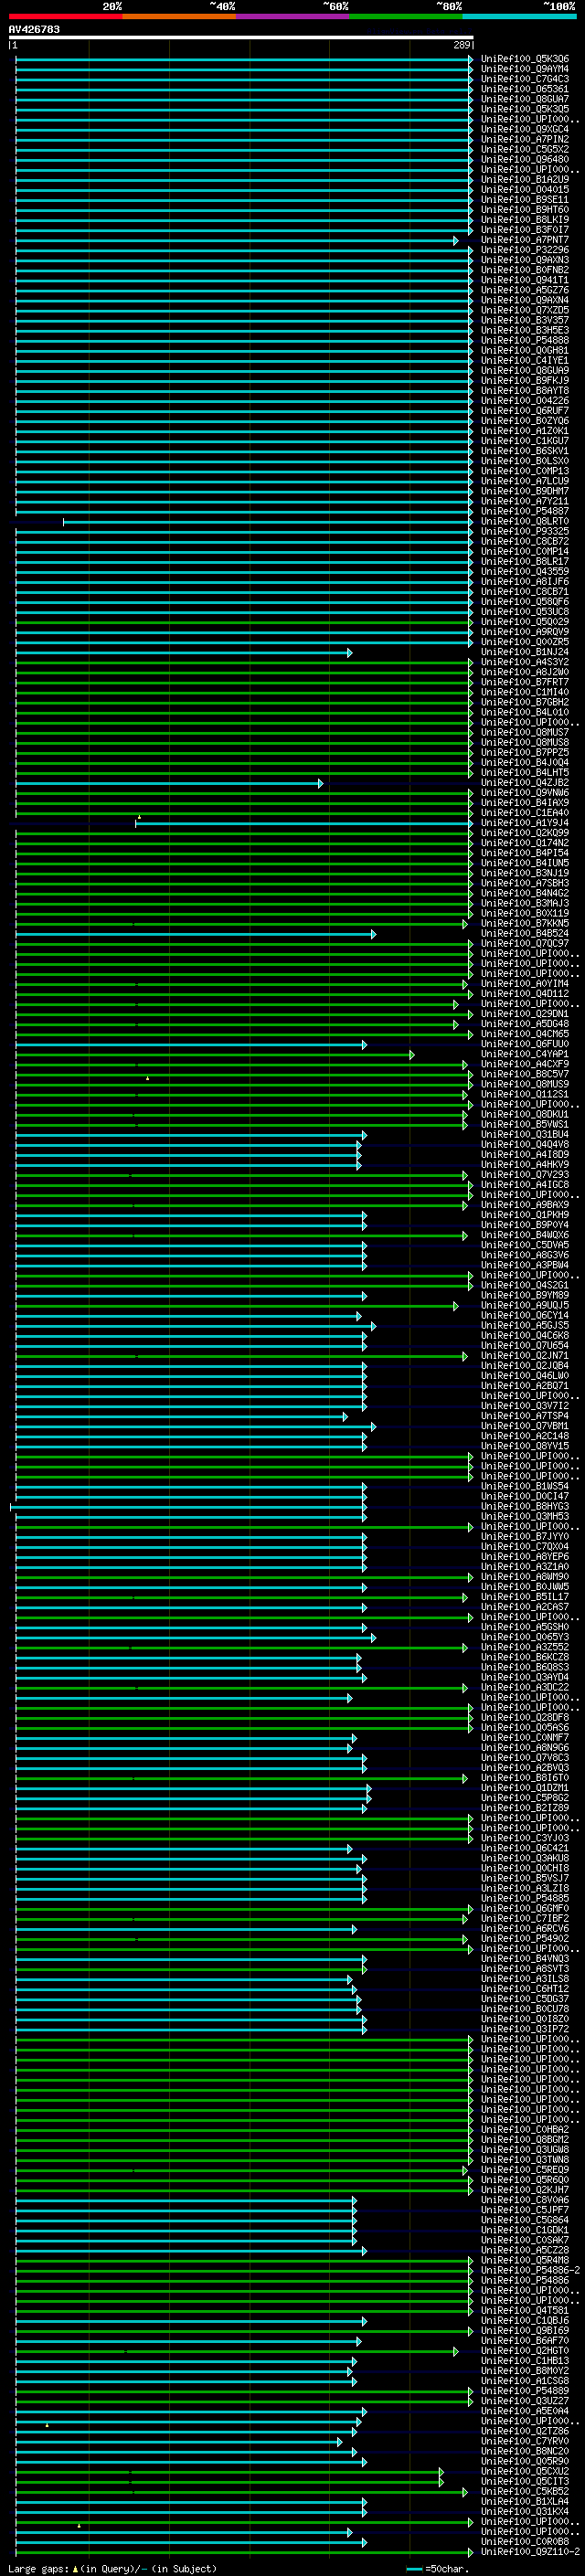Image resolution: width=585 pixels, height=2576 pixels.
Task: Open hit UniRef100_O65361
Action: [525, 89]
